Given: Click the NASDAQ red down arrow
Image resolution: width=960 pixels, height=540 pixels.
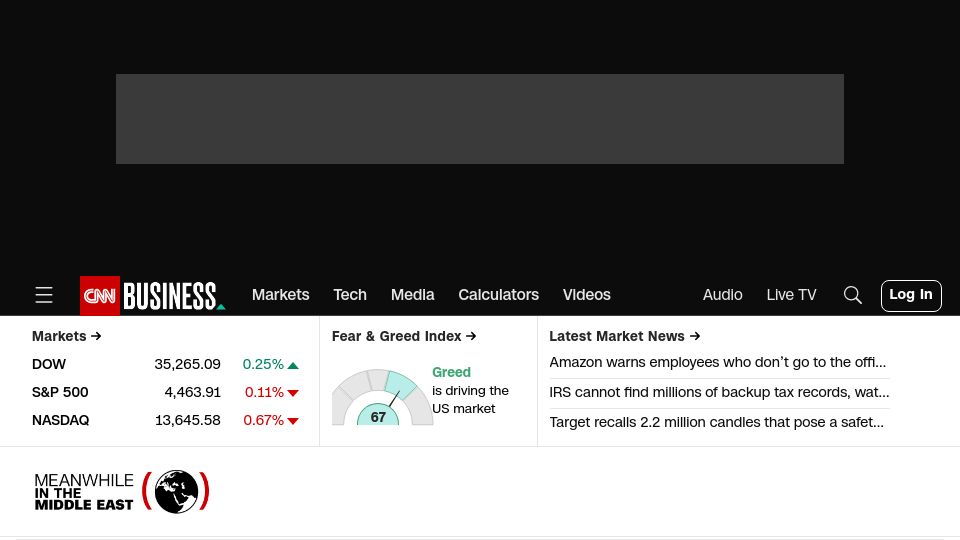Looking at the screenshot, I should [x=293, y=421].
